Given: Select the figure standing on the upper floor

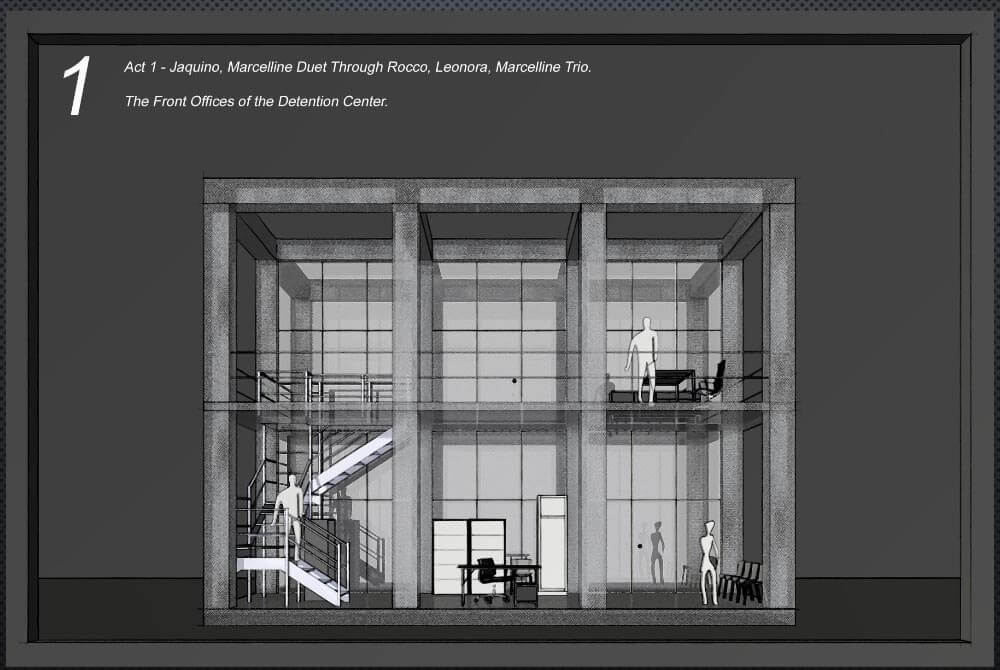Looking at the screenshot, I should [x=642, y=360].
